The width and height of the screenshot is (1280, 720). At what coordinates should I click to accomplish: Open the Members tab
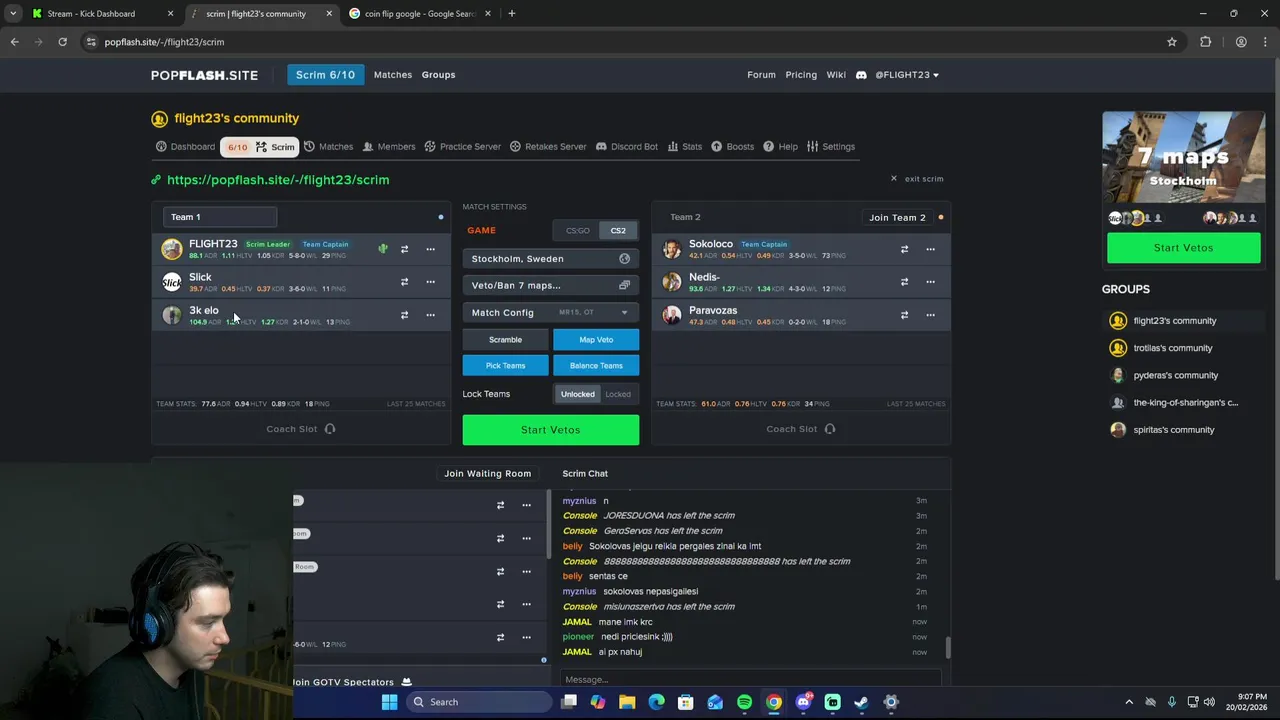click(388, 147)
